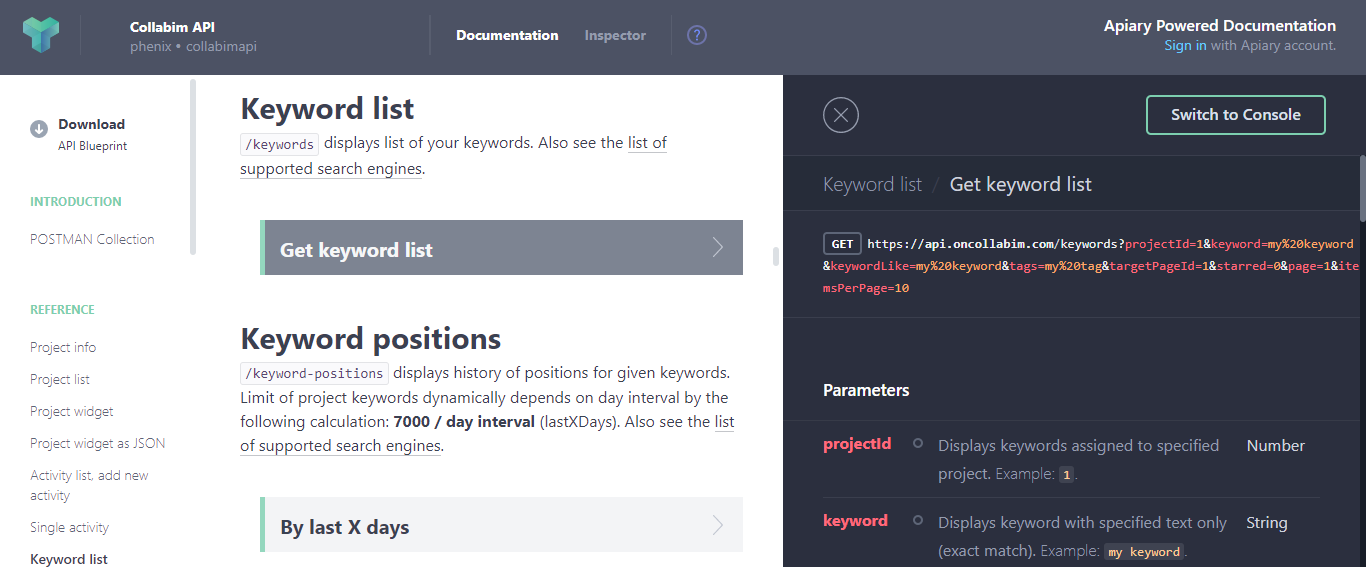The image size is (1366, 567).
Task: Click the sidebar scrollbar handle
Action: [192, 168]
